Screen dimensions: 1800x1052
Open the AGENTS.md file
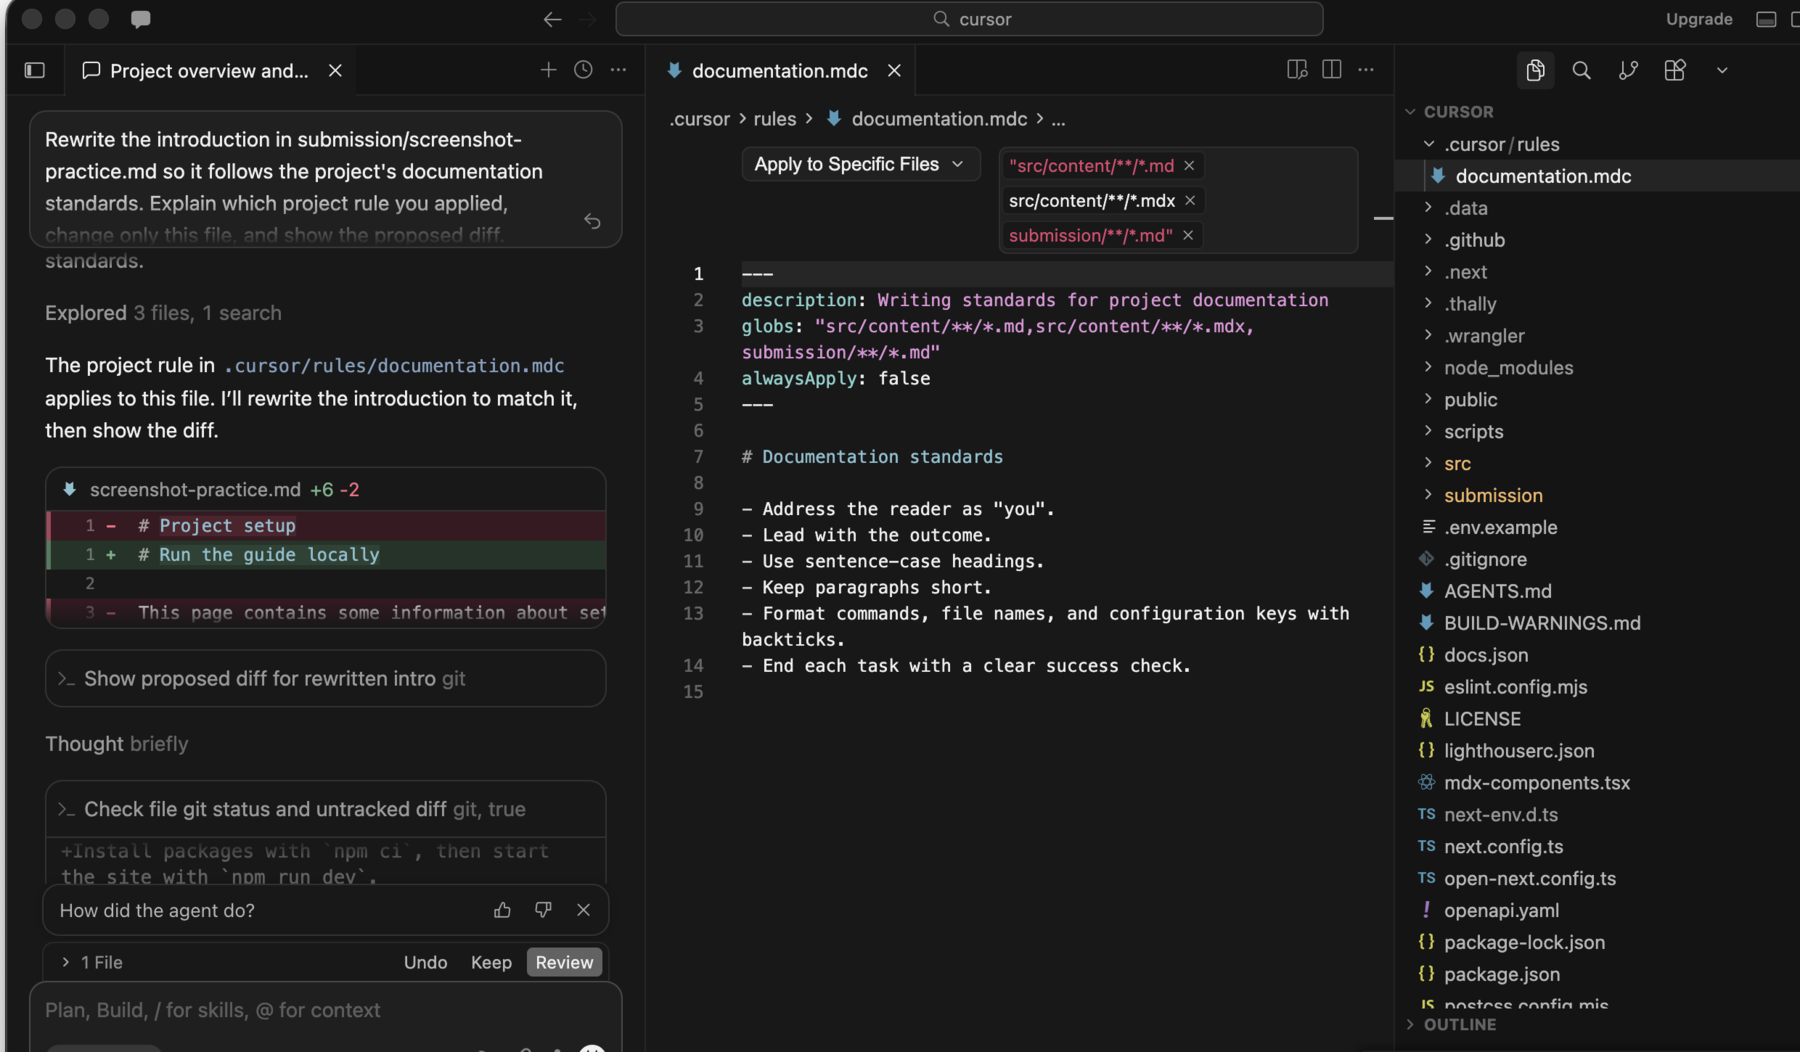tap(1497, 591)
